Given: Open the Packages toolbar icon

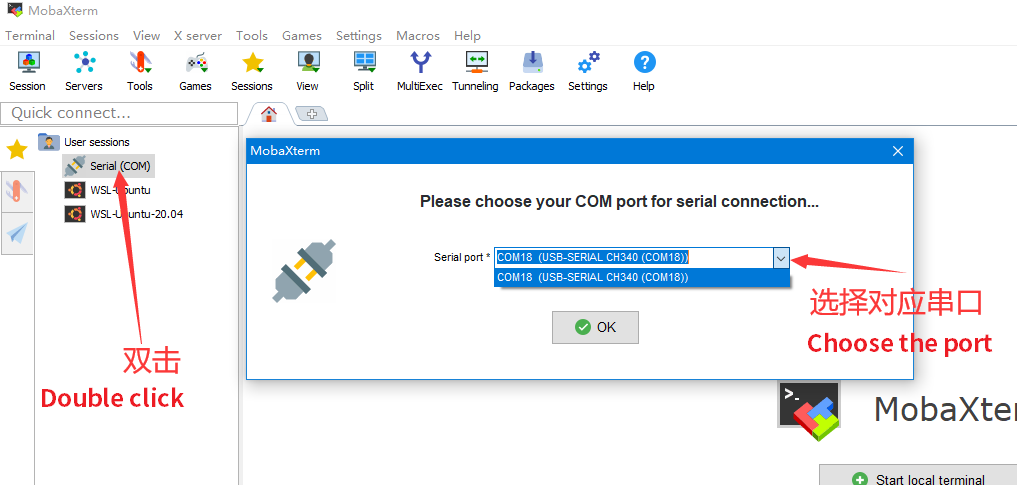Looking at the screenshot, I should pos(532,70).
